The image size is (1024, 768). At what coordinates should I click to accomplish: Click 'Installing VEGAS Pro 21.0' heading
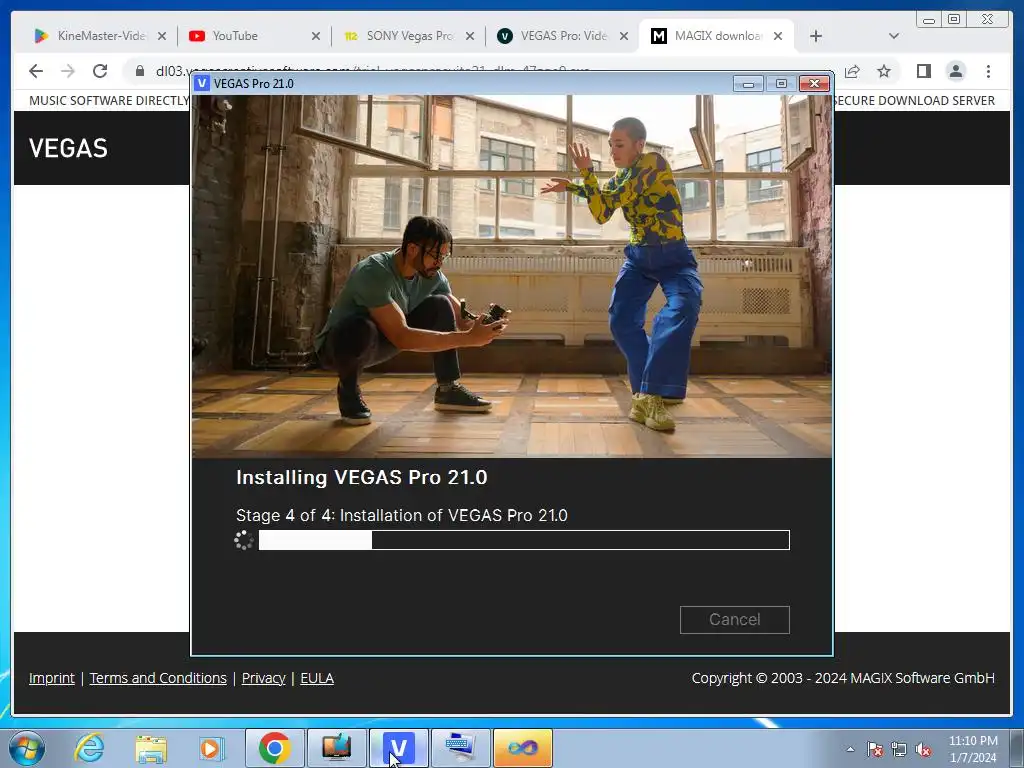362,477
